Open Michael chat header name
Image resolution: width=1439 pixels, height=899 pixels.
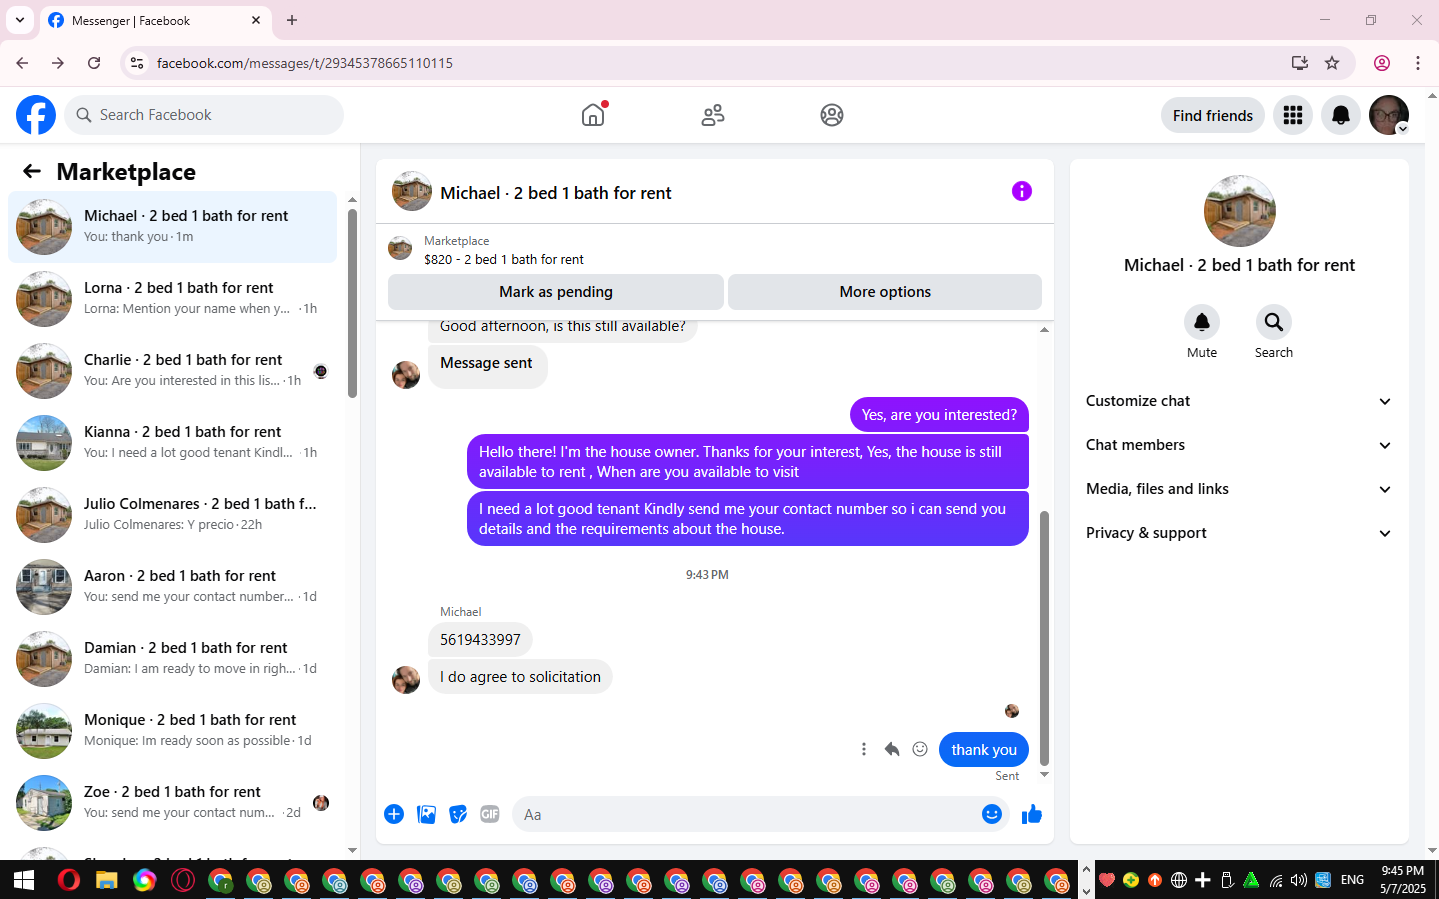coord(556,193)
